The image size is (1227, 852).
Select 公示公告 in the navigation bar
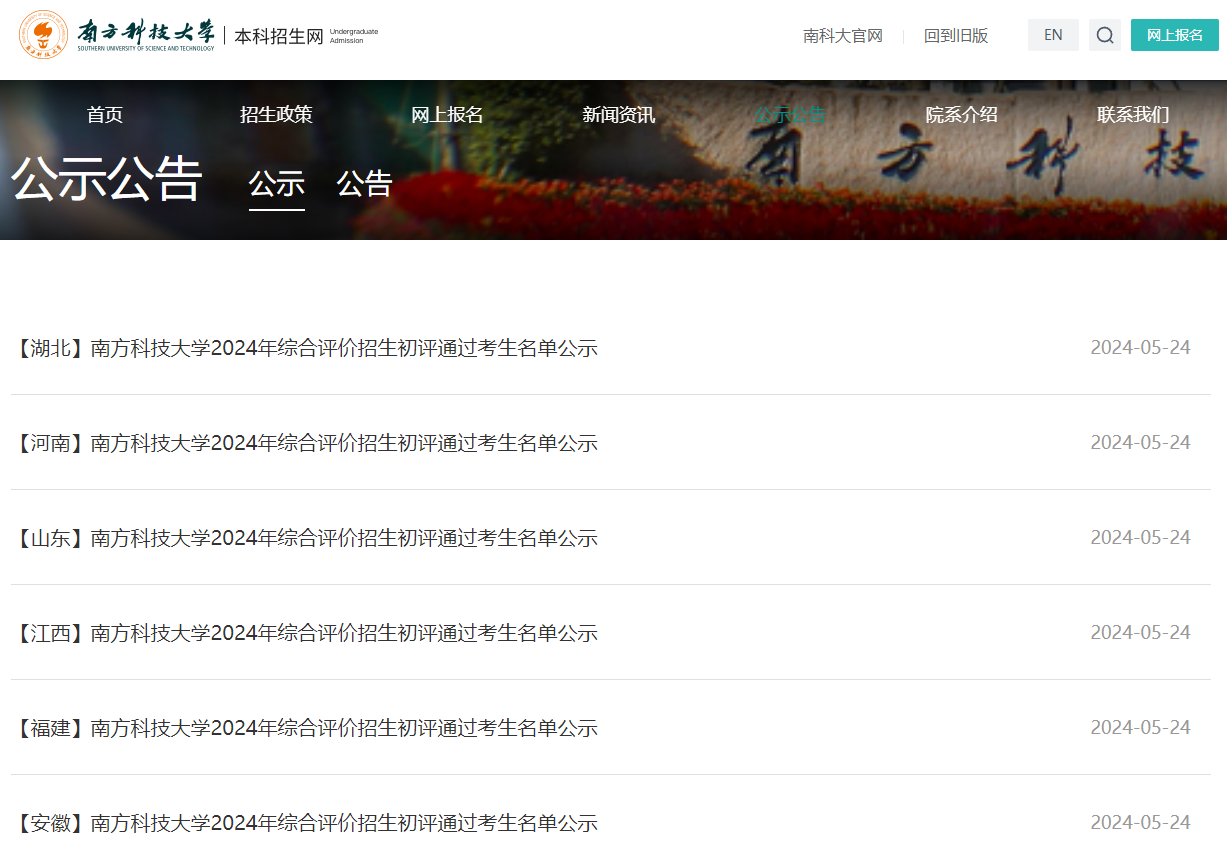coord(790,115)
